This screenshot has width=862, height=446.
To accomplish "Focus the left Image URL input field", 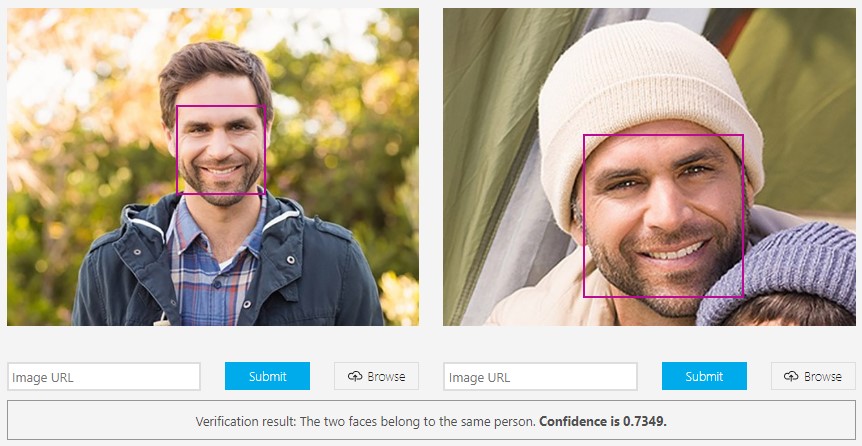I will [x=104, y=377].
